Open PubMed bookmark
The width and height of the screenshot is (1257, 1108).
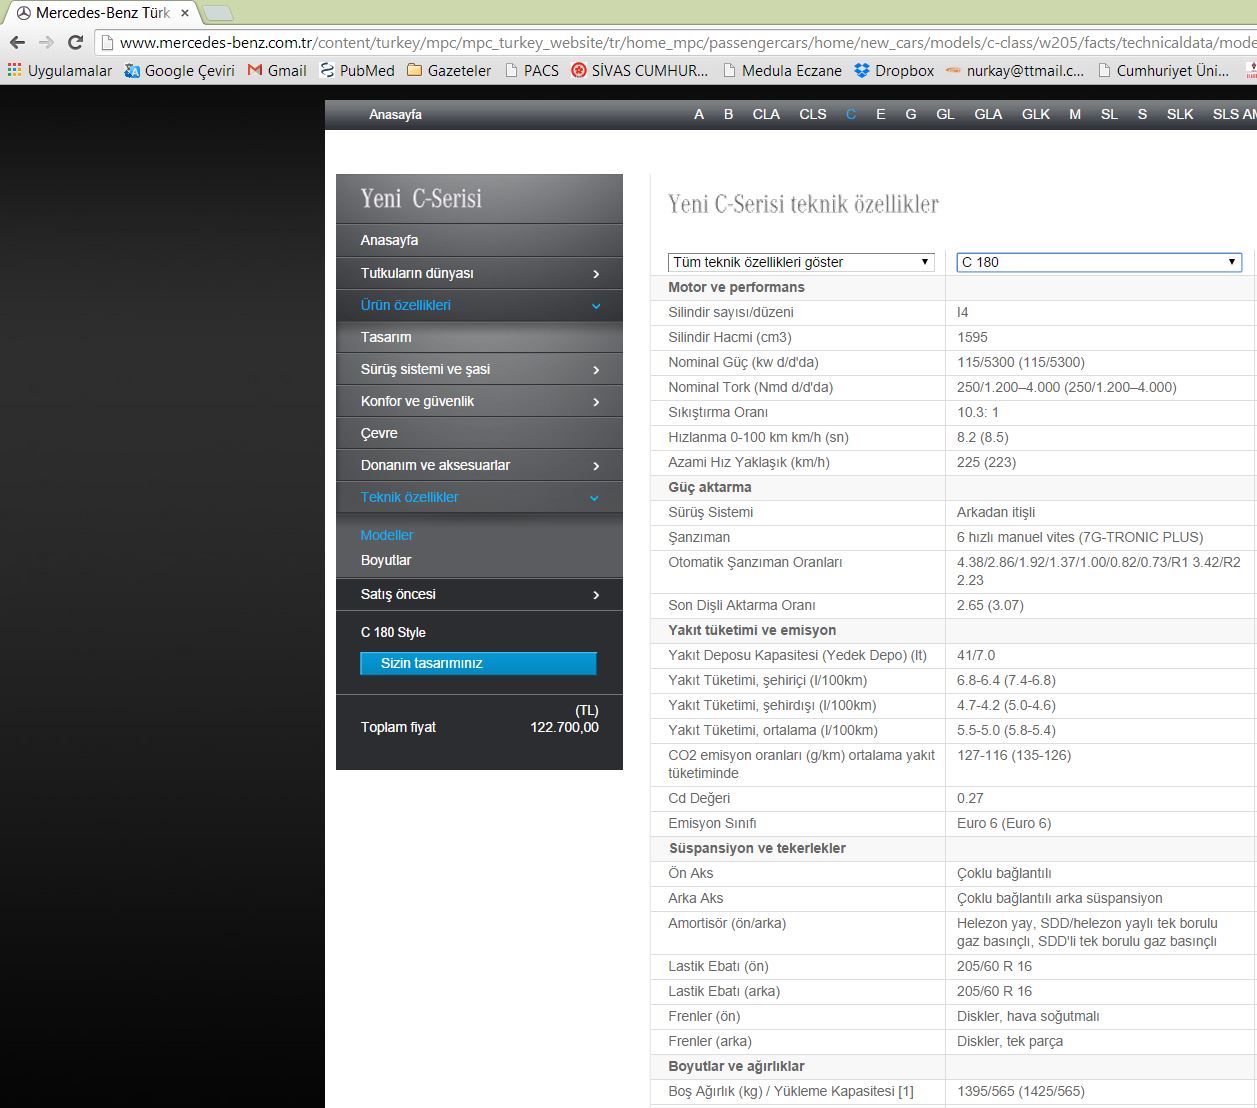click(357, 71)
